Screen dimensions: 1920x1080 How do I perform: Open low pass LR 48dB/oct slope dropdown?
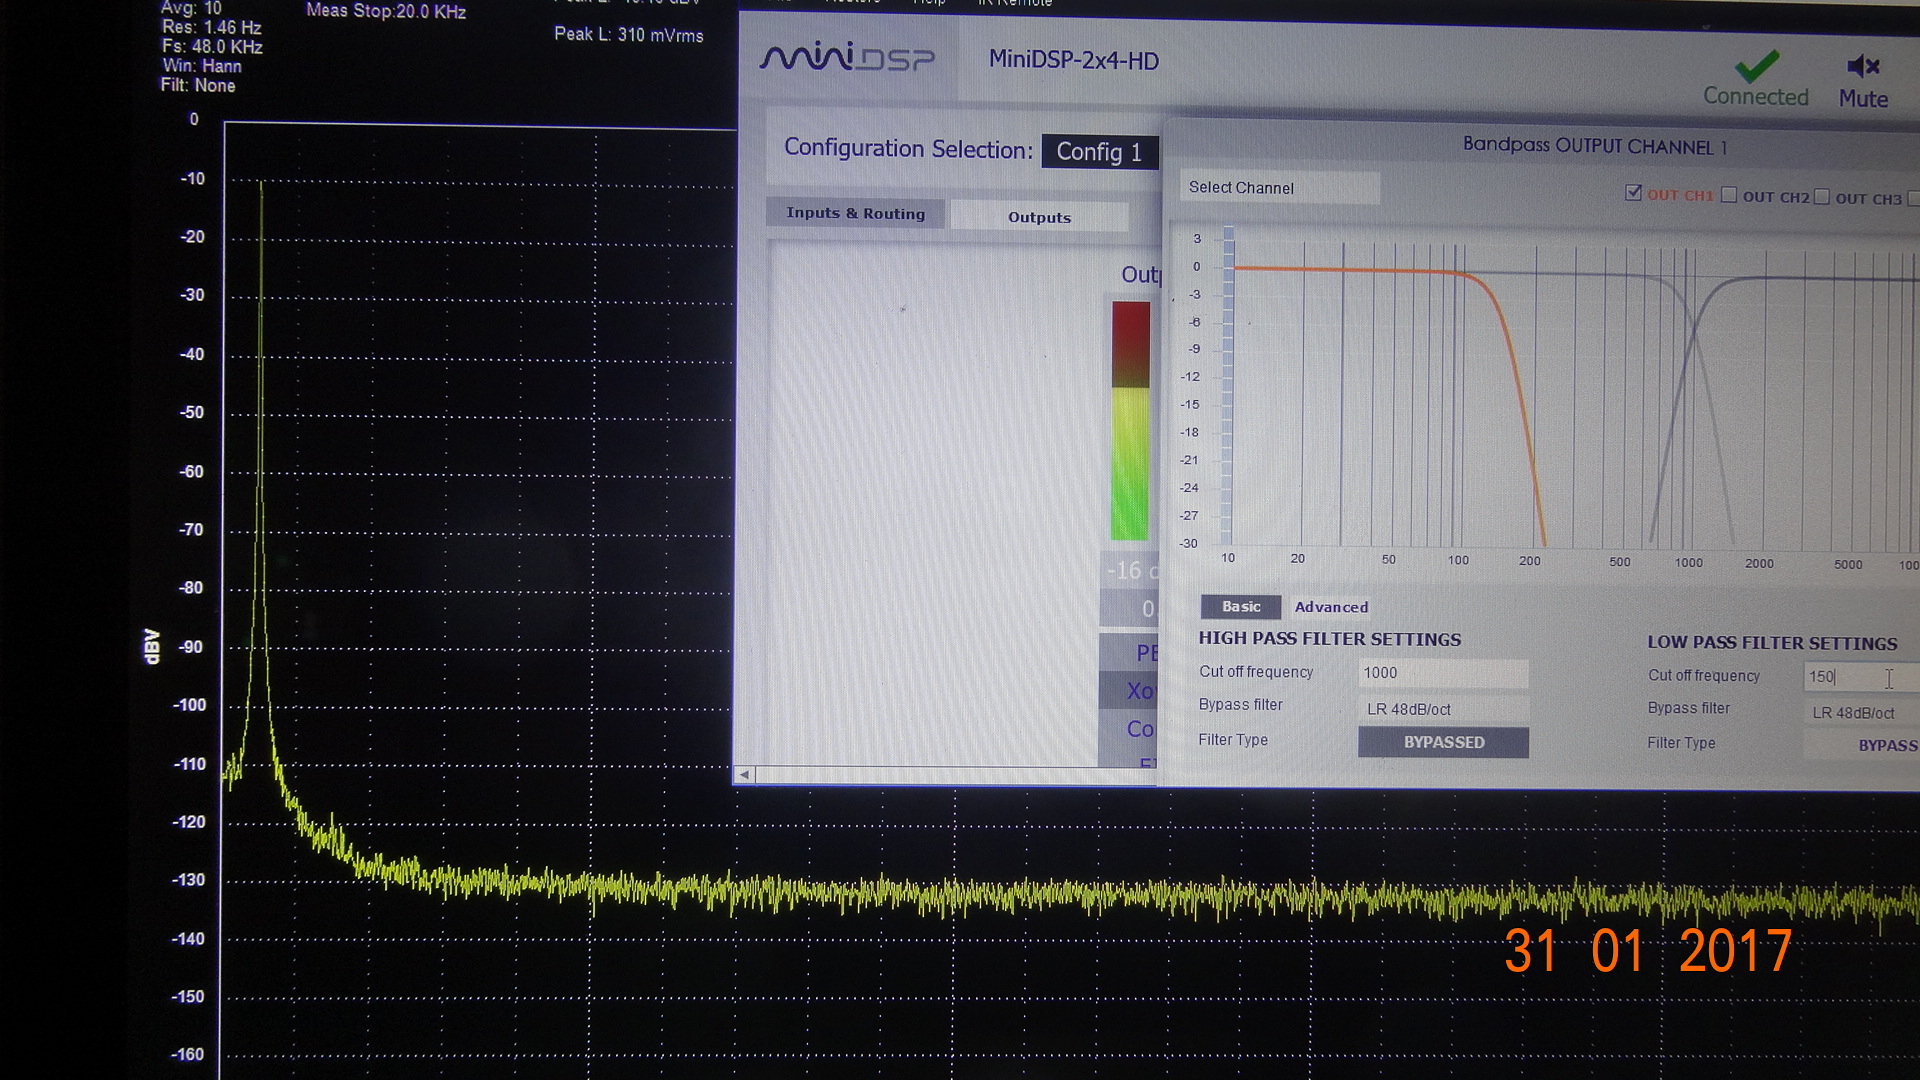coord(1861,713)
